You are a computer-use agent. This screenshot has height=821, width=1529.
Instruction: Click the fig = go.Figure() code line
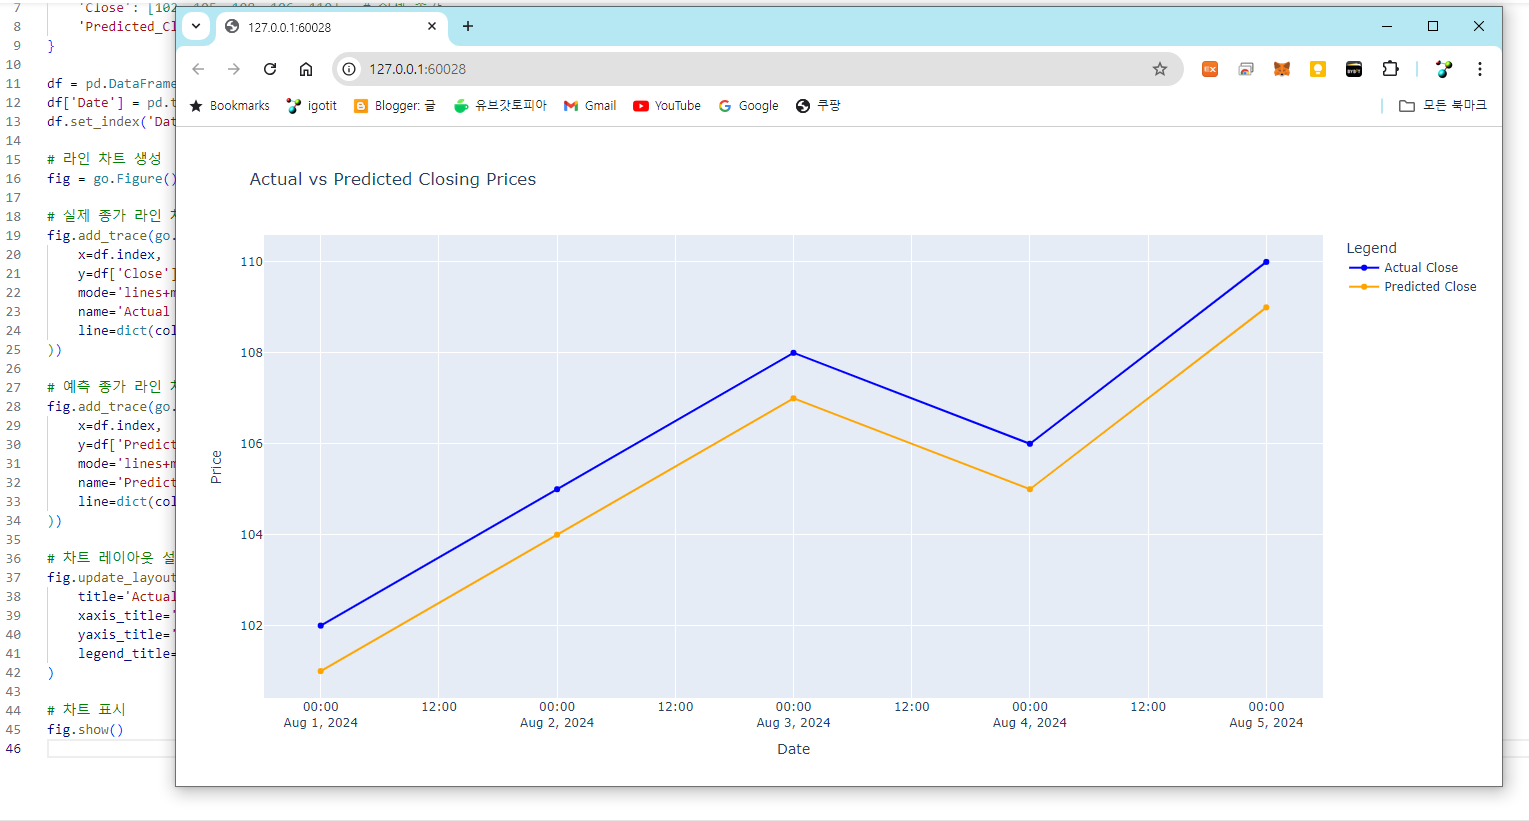click(x=111, y=179)
